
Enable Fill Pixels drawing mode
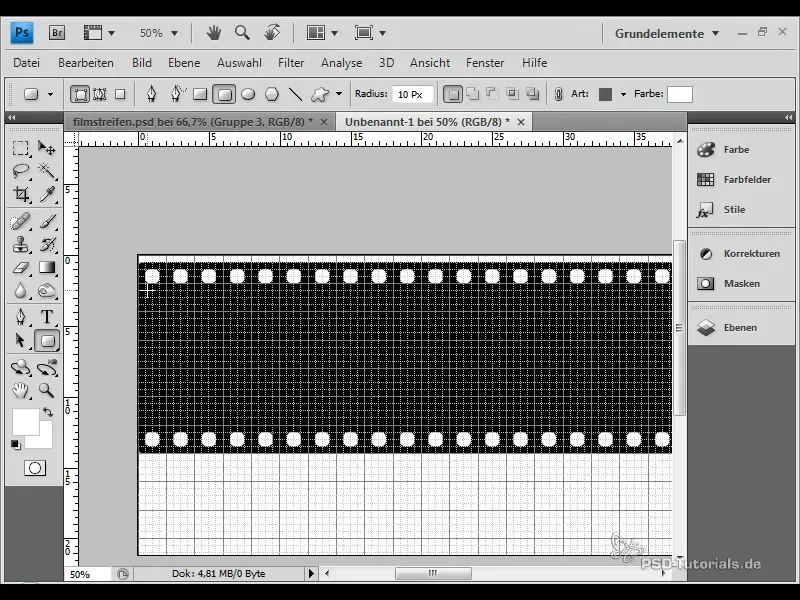(x=120, y=94)
